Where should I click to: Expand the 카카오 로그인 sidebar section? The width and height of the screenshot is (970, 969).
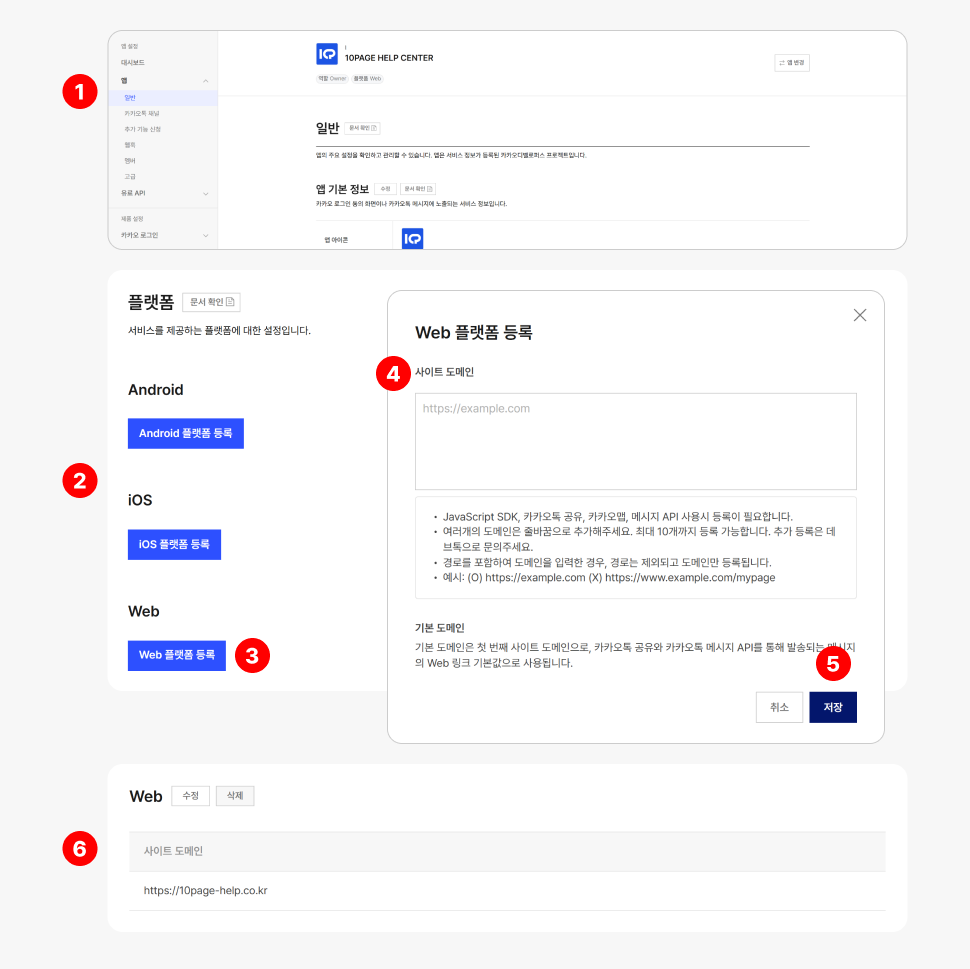pos(205,236)
